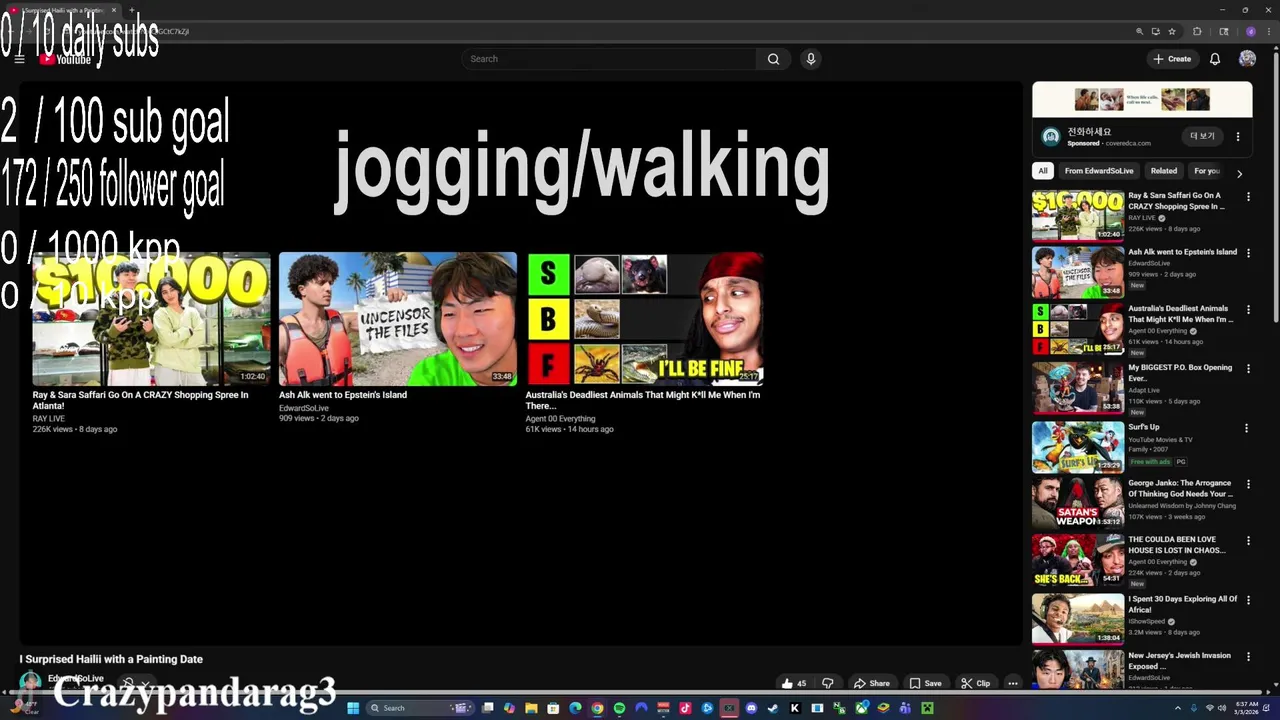Share the video
The width and height of the screenshot is (1280, 720).
pos(871,683)
